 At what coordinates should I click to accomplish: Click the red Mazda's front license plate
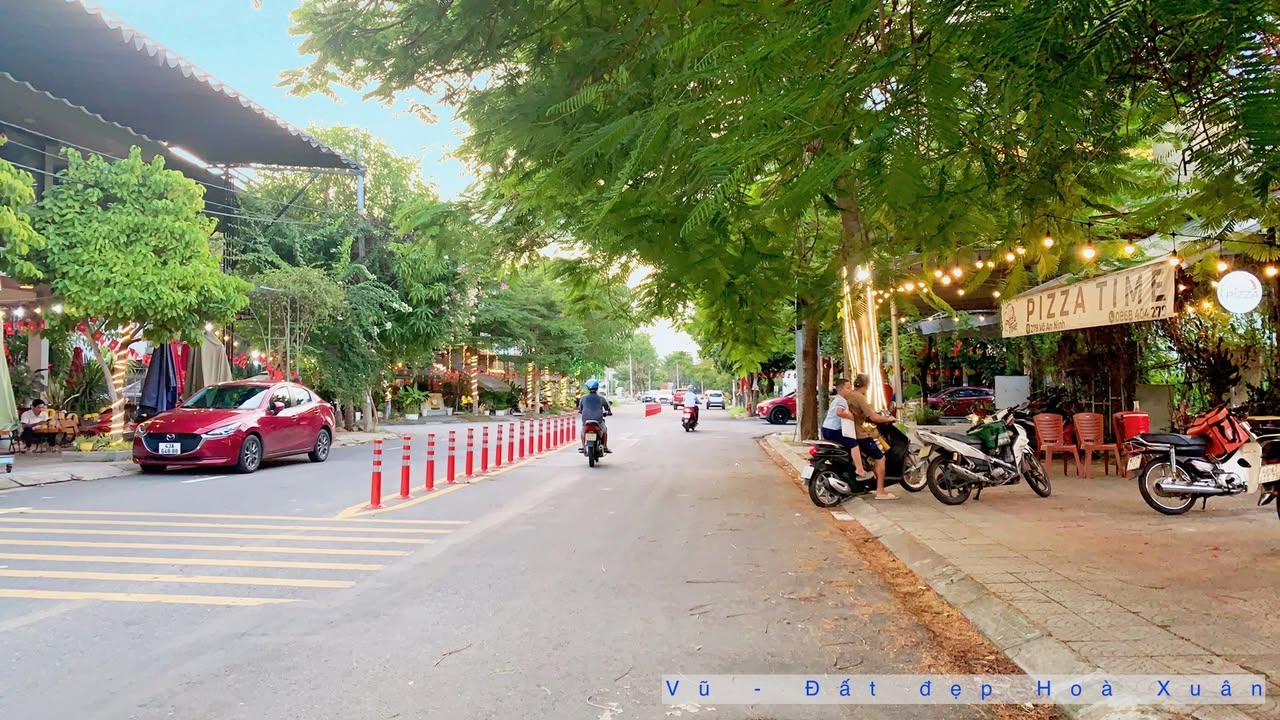169,449
